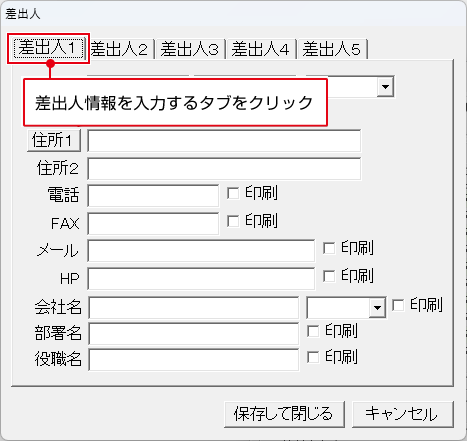Click the 住所1 button

point(54,140)
